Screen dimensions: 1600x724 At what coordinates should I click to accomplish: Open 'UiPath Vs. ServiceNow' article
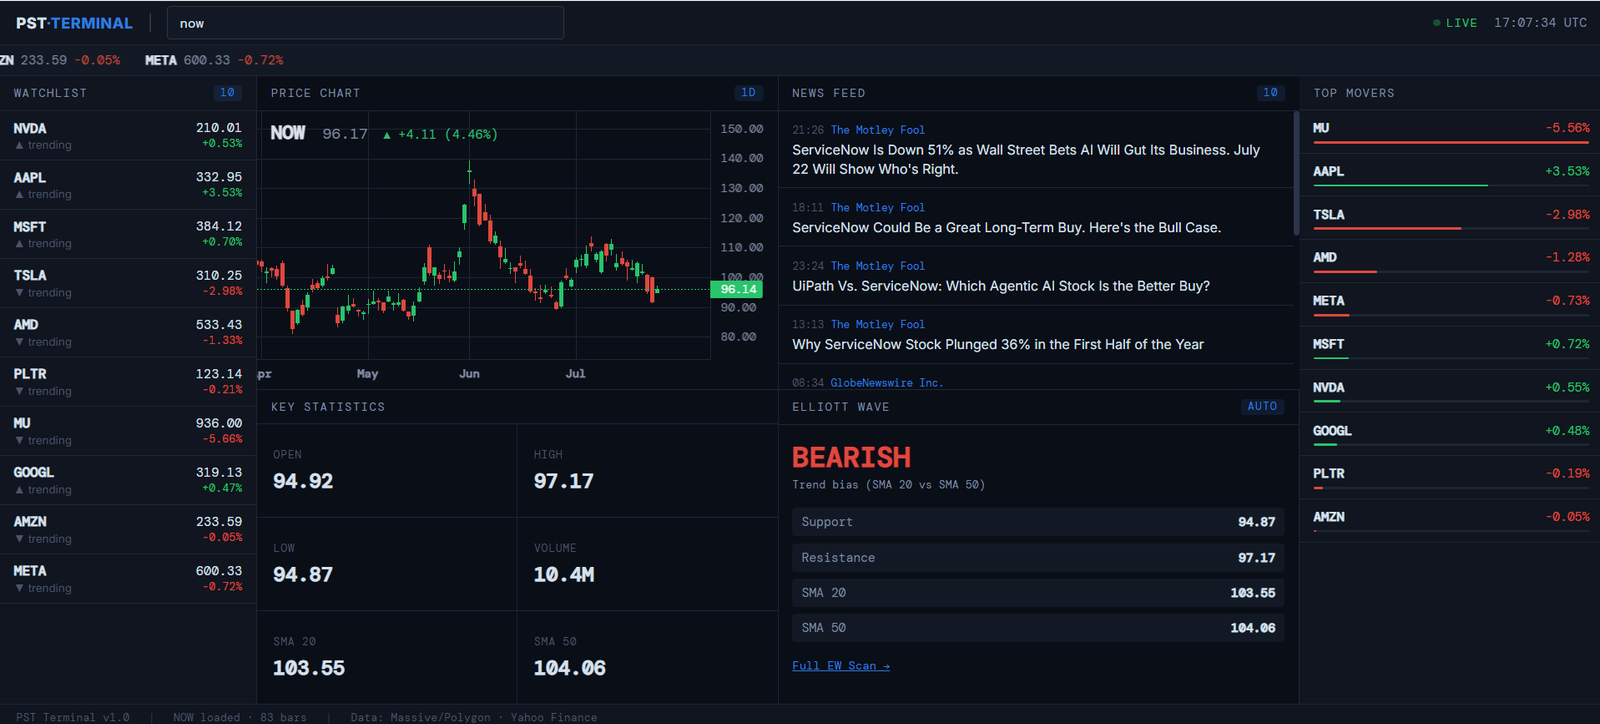point(1036,277)
